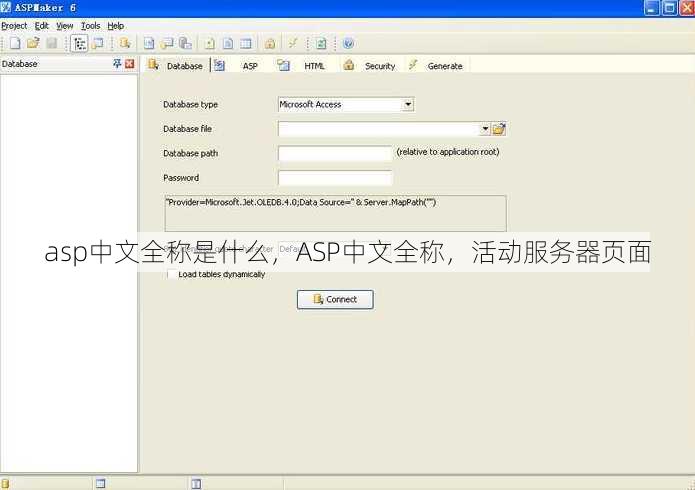695x490 pixels.
Task: Click the green refresh page toolbar icon
Action: [x=321, y=43]
